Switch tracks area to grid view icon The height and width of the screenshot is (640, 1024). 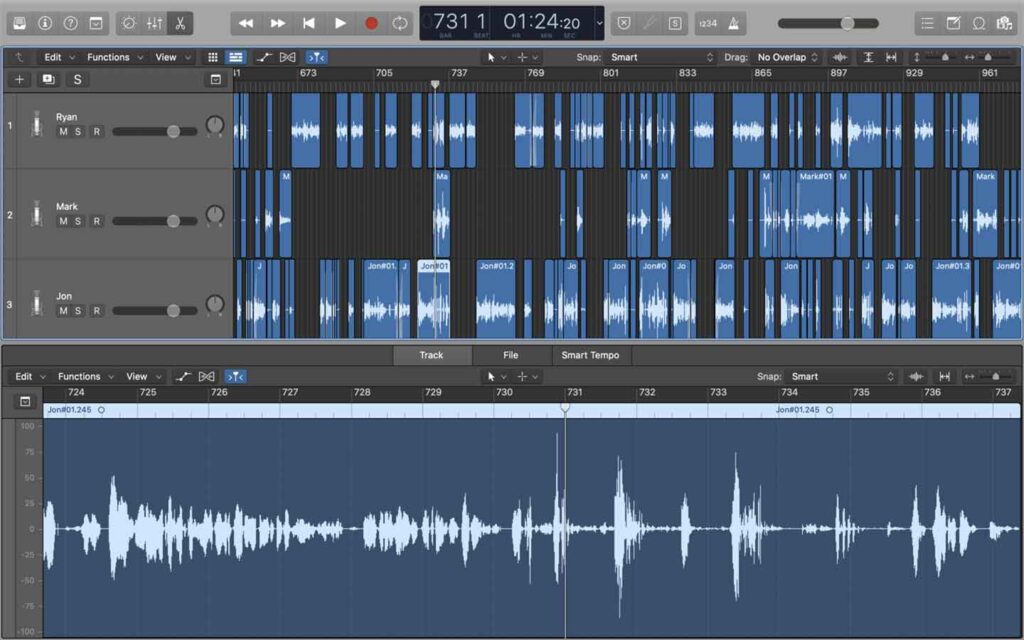tap(212, 57)
